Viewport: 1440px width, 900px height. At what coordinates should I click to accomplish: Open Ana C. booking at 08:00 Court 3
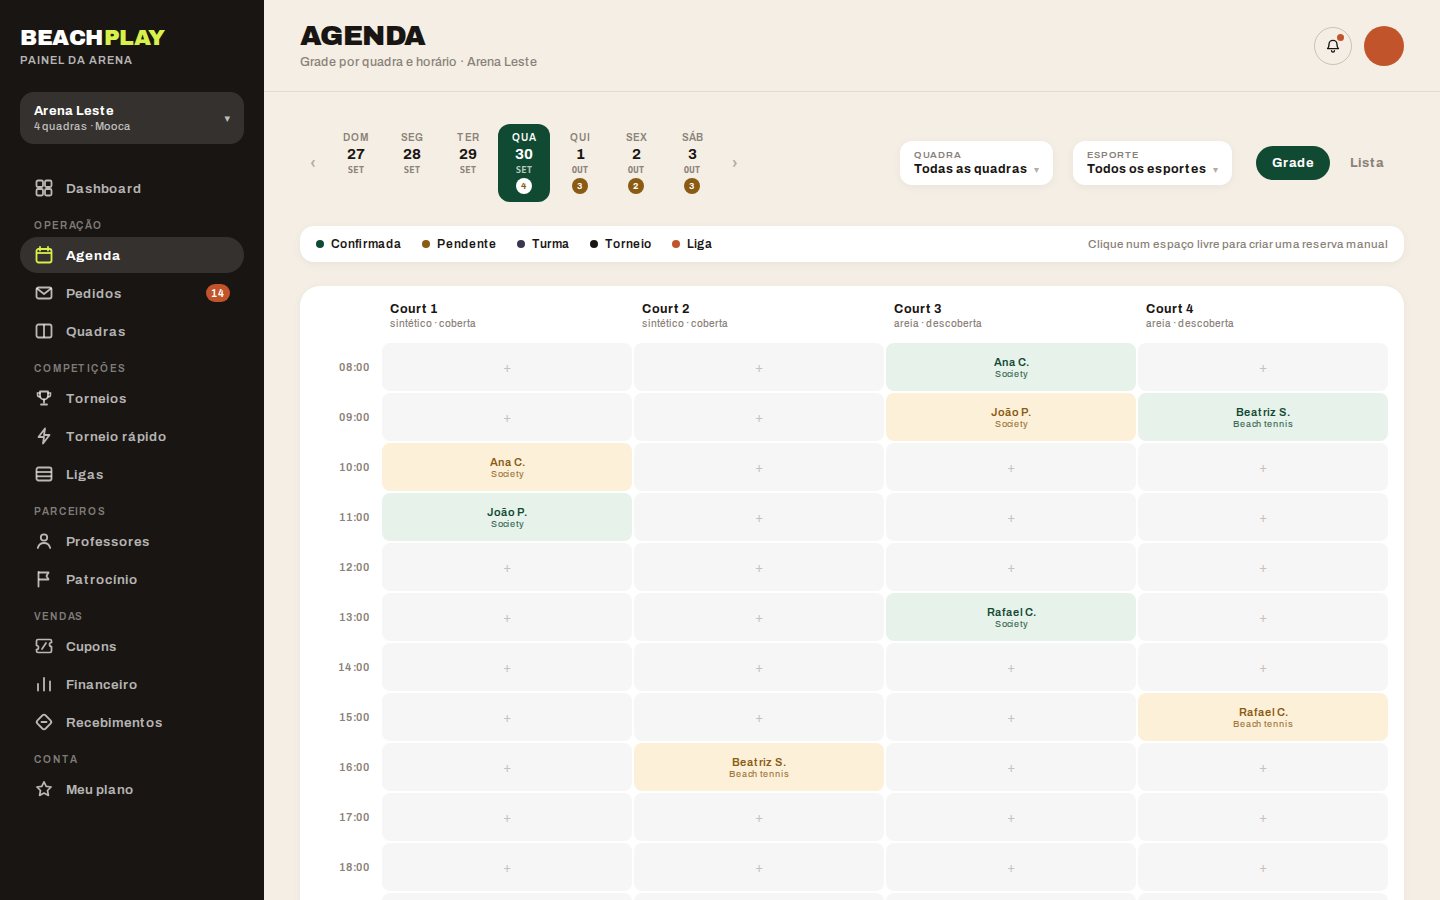[x=1011, y=367]
